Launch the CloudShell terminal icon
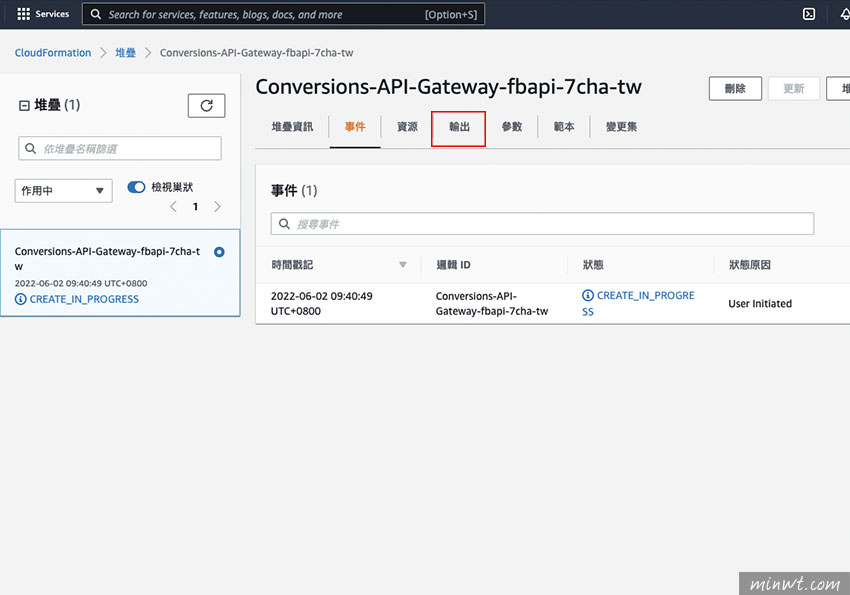Viewport: 850px width, 595px height. click(809, 14)
